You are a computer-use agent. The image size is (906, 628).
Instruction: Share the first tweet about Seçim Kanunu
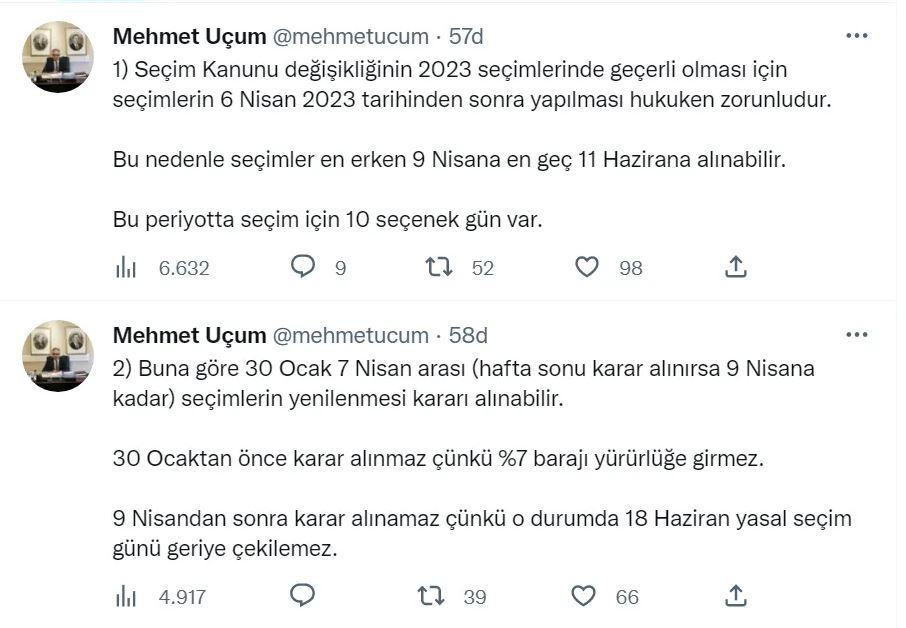click(735, 267)
